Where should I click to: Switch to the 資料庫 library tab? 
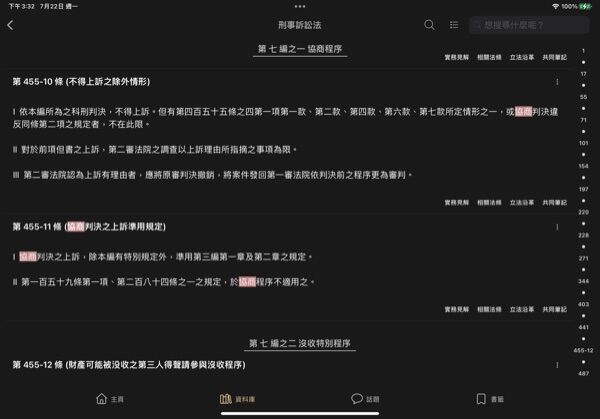point(237,399)
